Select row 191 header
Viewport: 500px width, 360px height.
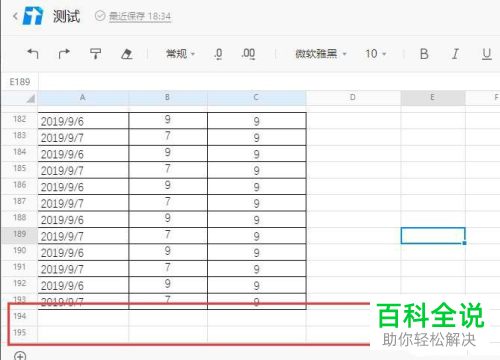(x=19, y=267)
